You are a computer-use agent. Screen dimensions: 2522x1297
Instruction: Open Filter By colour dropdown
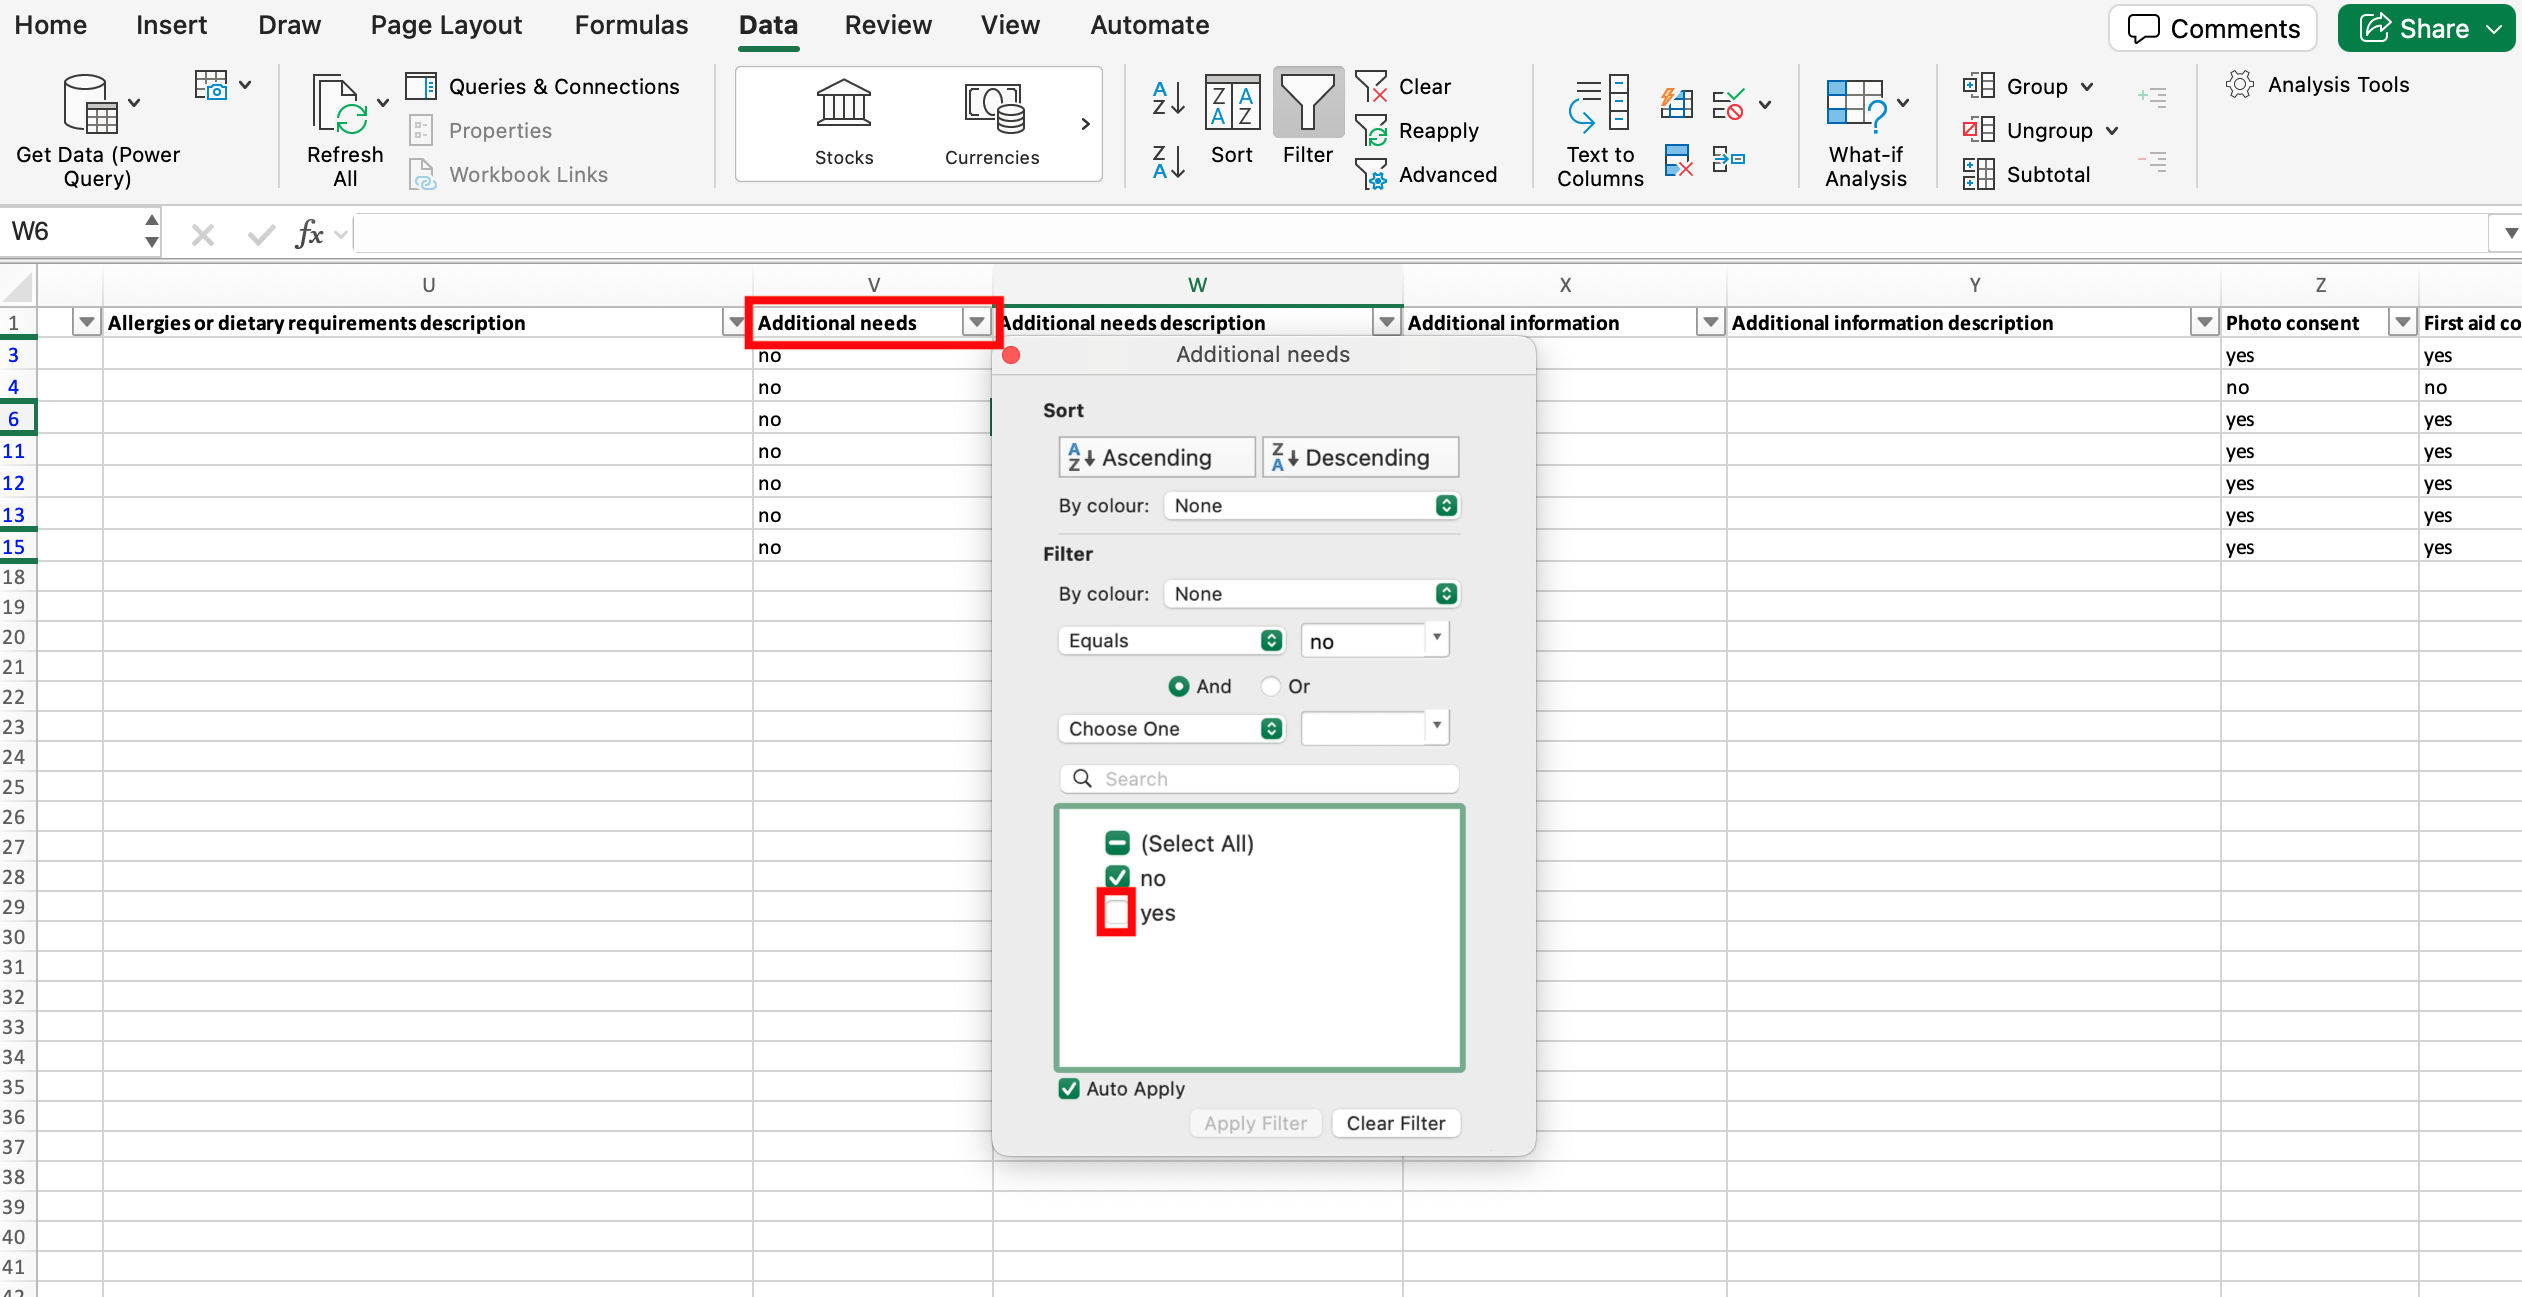(x=1311, y=594)
